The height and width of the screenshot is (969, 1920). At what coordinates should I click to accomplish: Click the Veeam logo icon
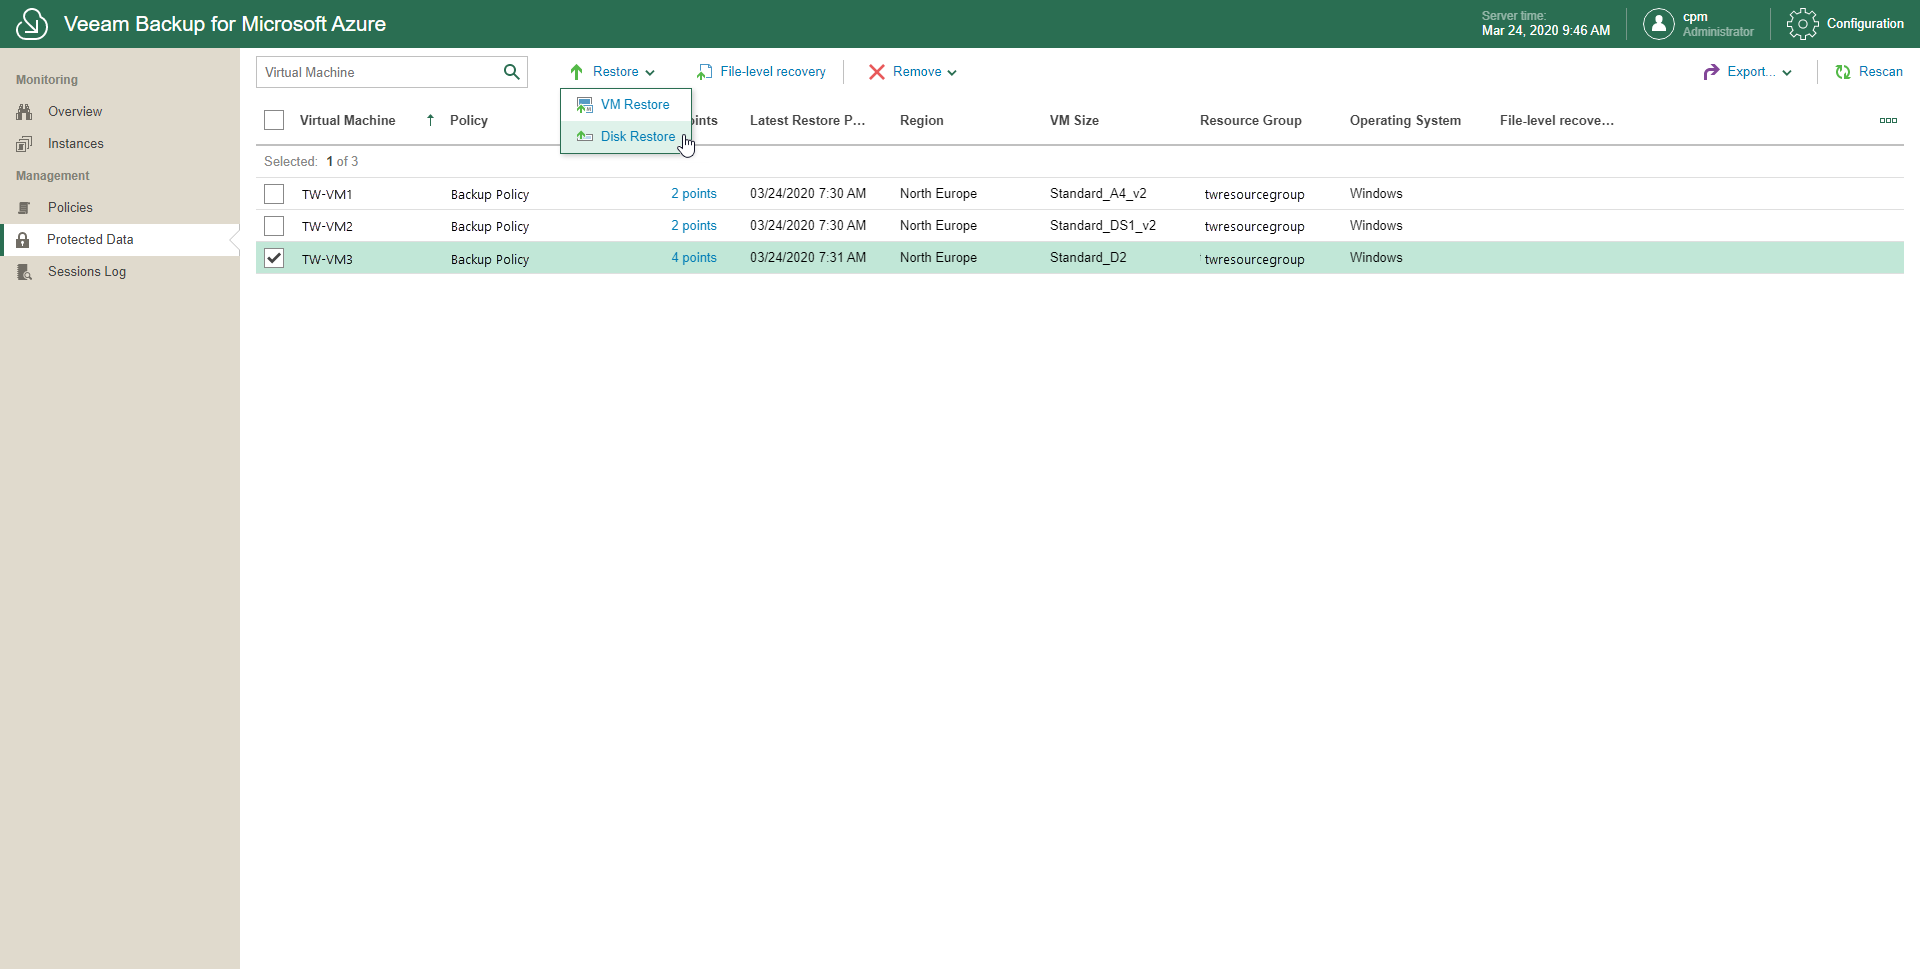[x=32, y=24]
